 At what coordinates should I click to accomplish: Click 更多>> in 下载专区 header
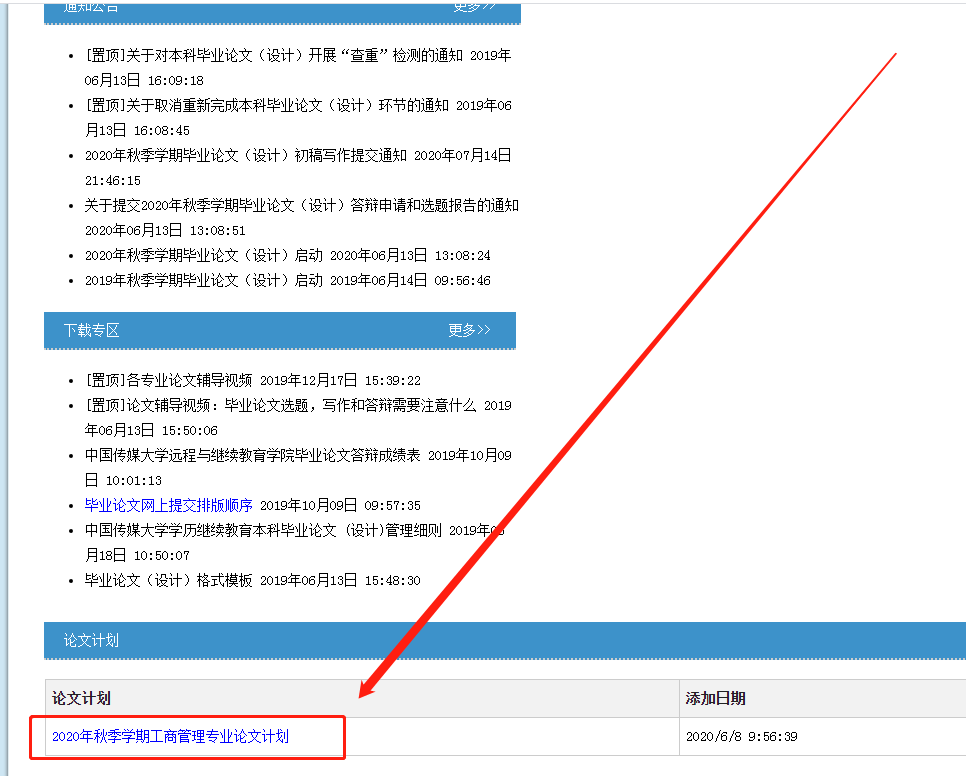[x=469, y=330]
